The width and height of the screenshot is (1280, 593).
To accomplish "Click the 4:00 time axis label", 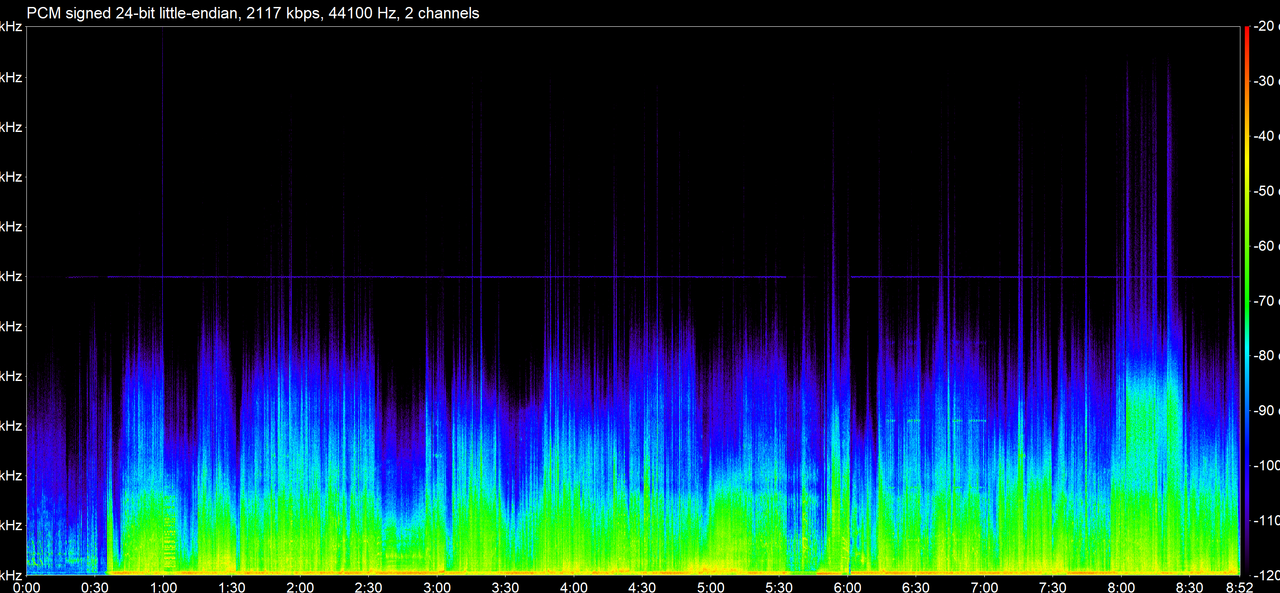I will [x=574, y=586].
